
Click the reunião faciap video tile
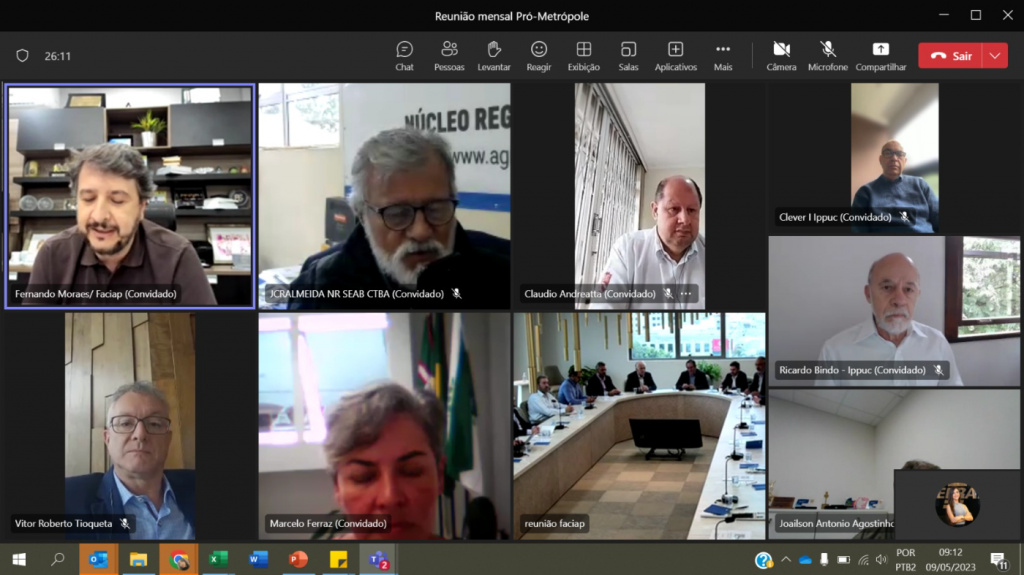coord(639,425)
